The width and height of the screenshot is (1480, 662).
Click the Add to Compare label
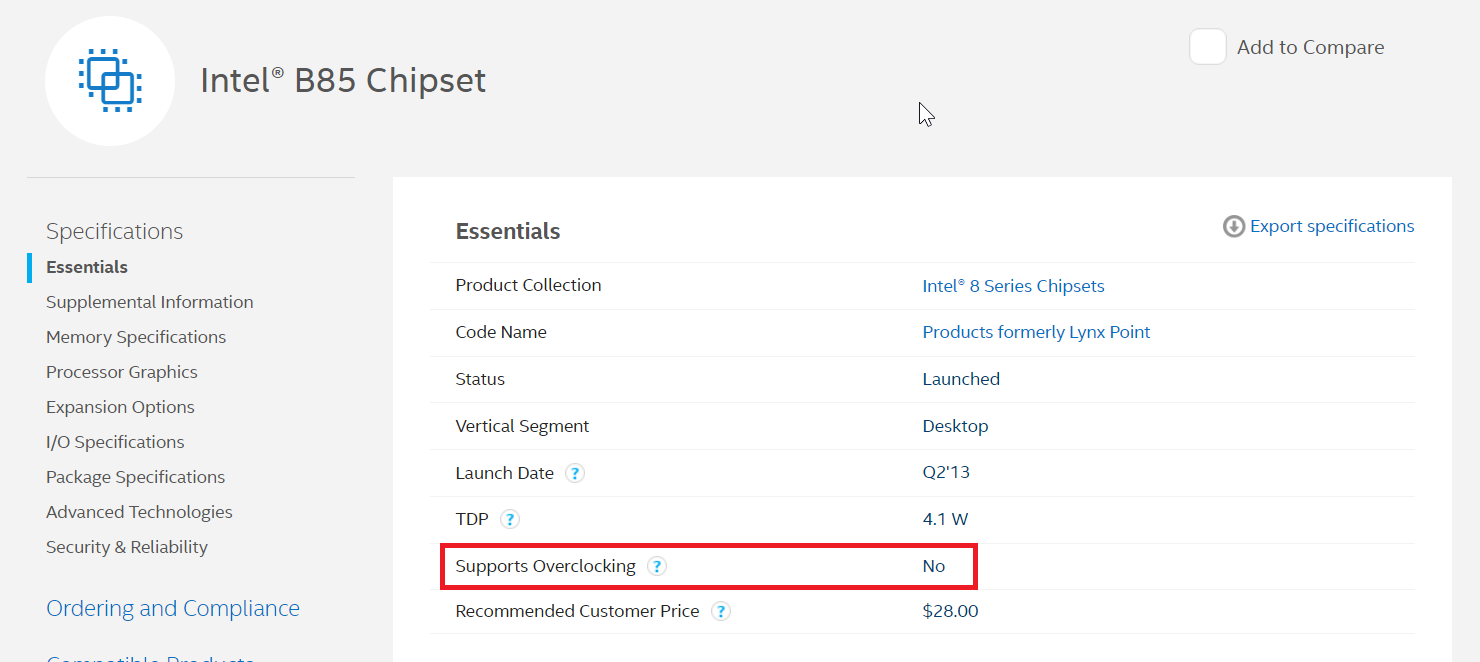1310,47
